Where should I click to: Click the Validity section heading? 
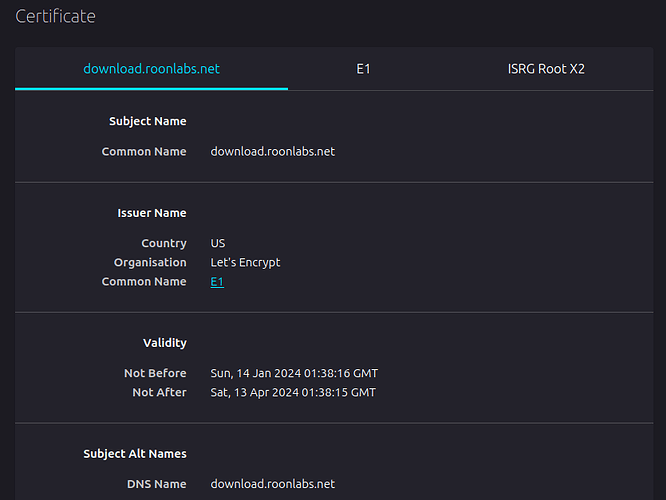tap(165, 343)
